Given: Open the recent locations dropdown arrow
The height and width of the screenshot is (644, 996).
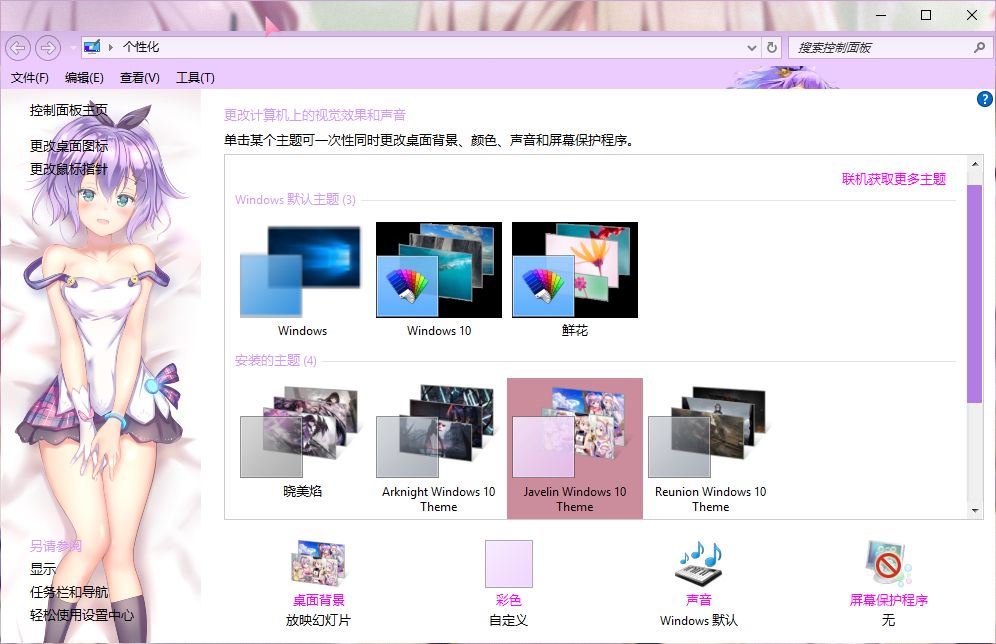Looking at the screenshot, I should click(x=71, y=48).
